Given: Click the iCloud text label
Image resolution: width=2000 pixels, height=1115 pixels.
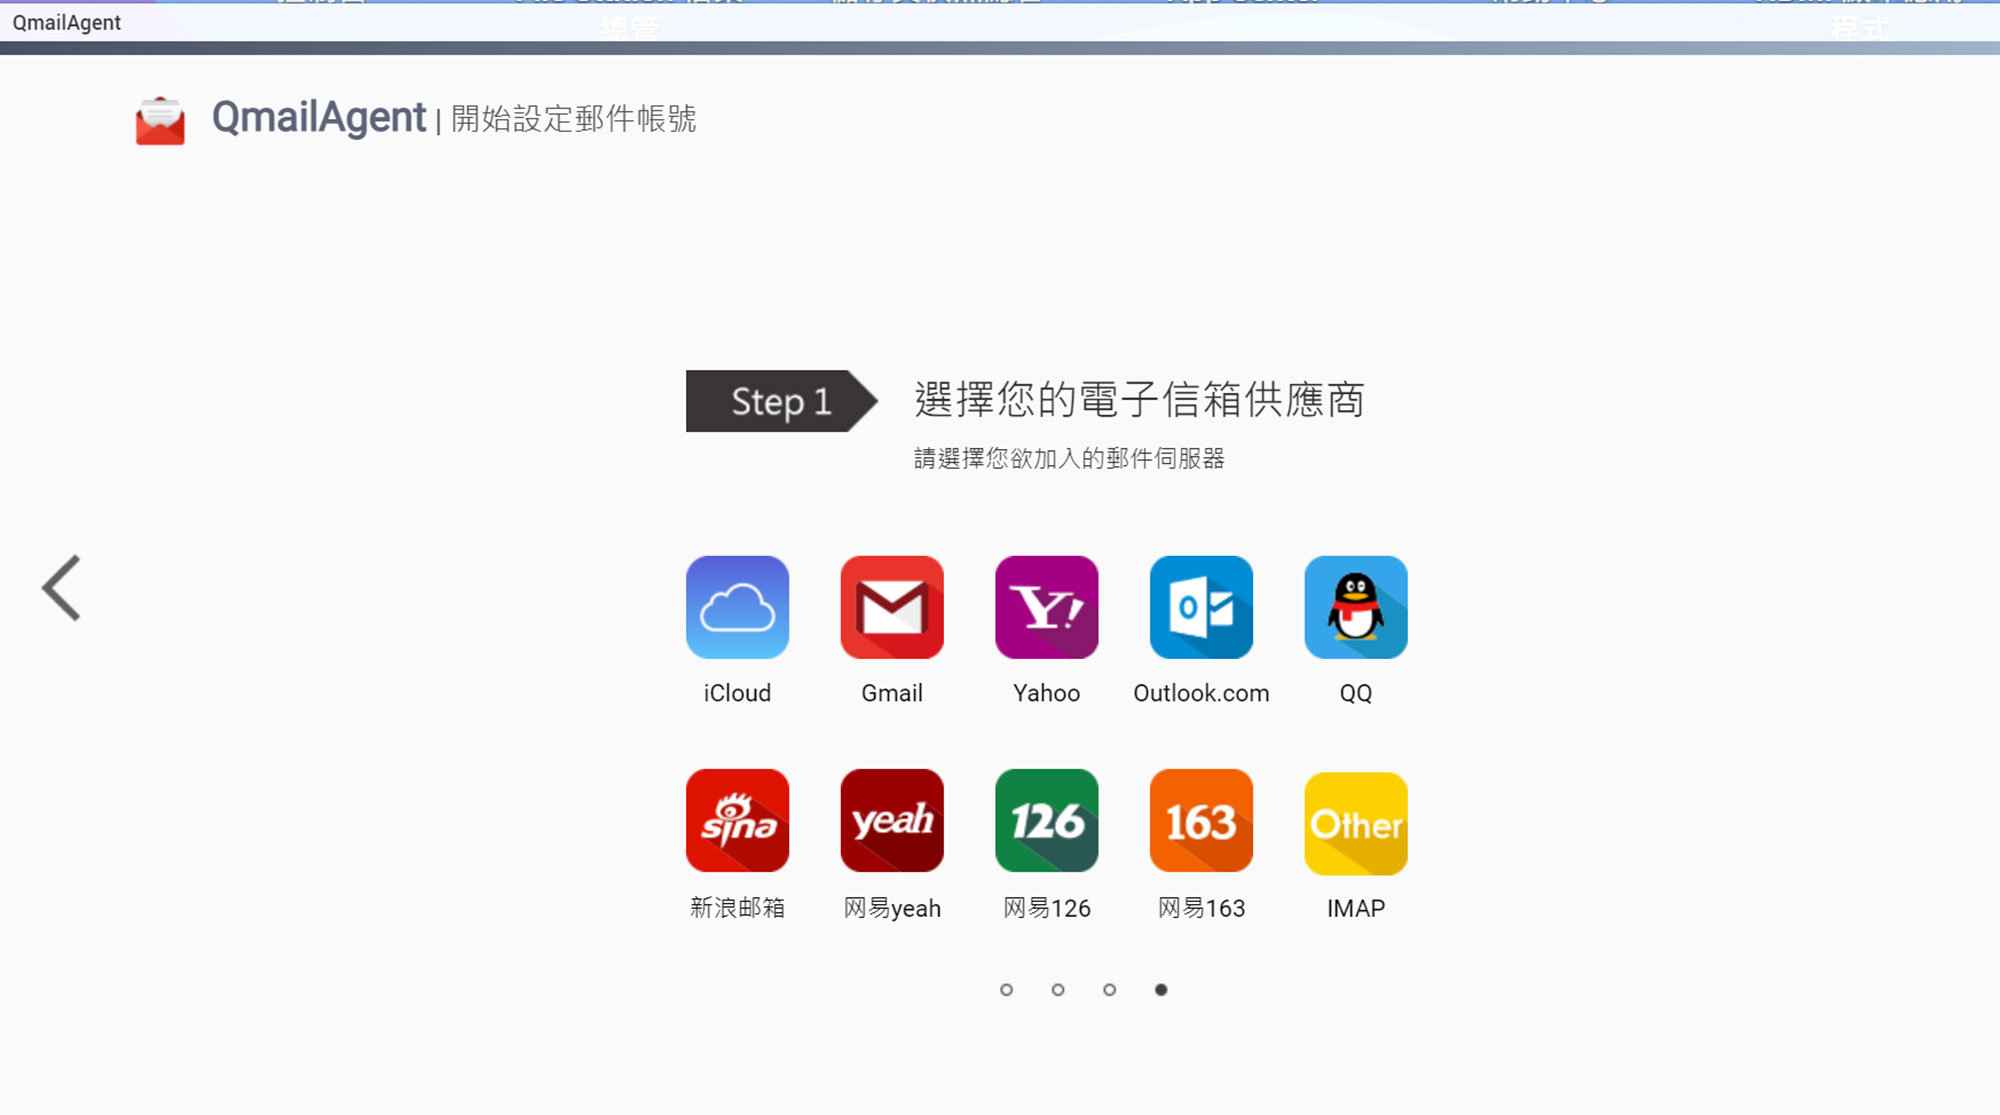Looking at the screenshot, I should [737, 693].
